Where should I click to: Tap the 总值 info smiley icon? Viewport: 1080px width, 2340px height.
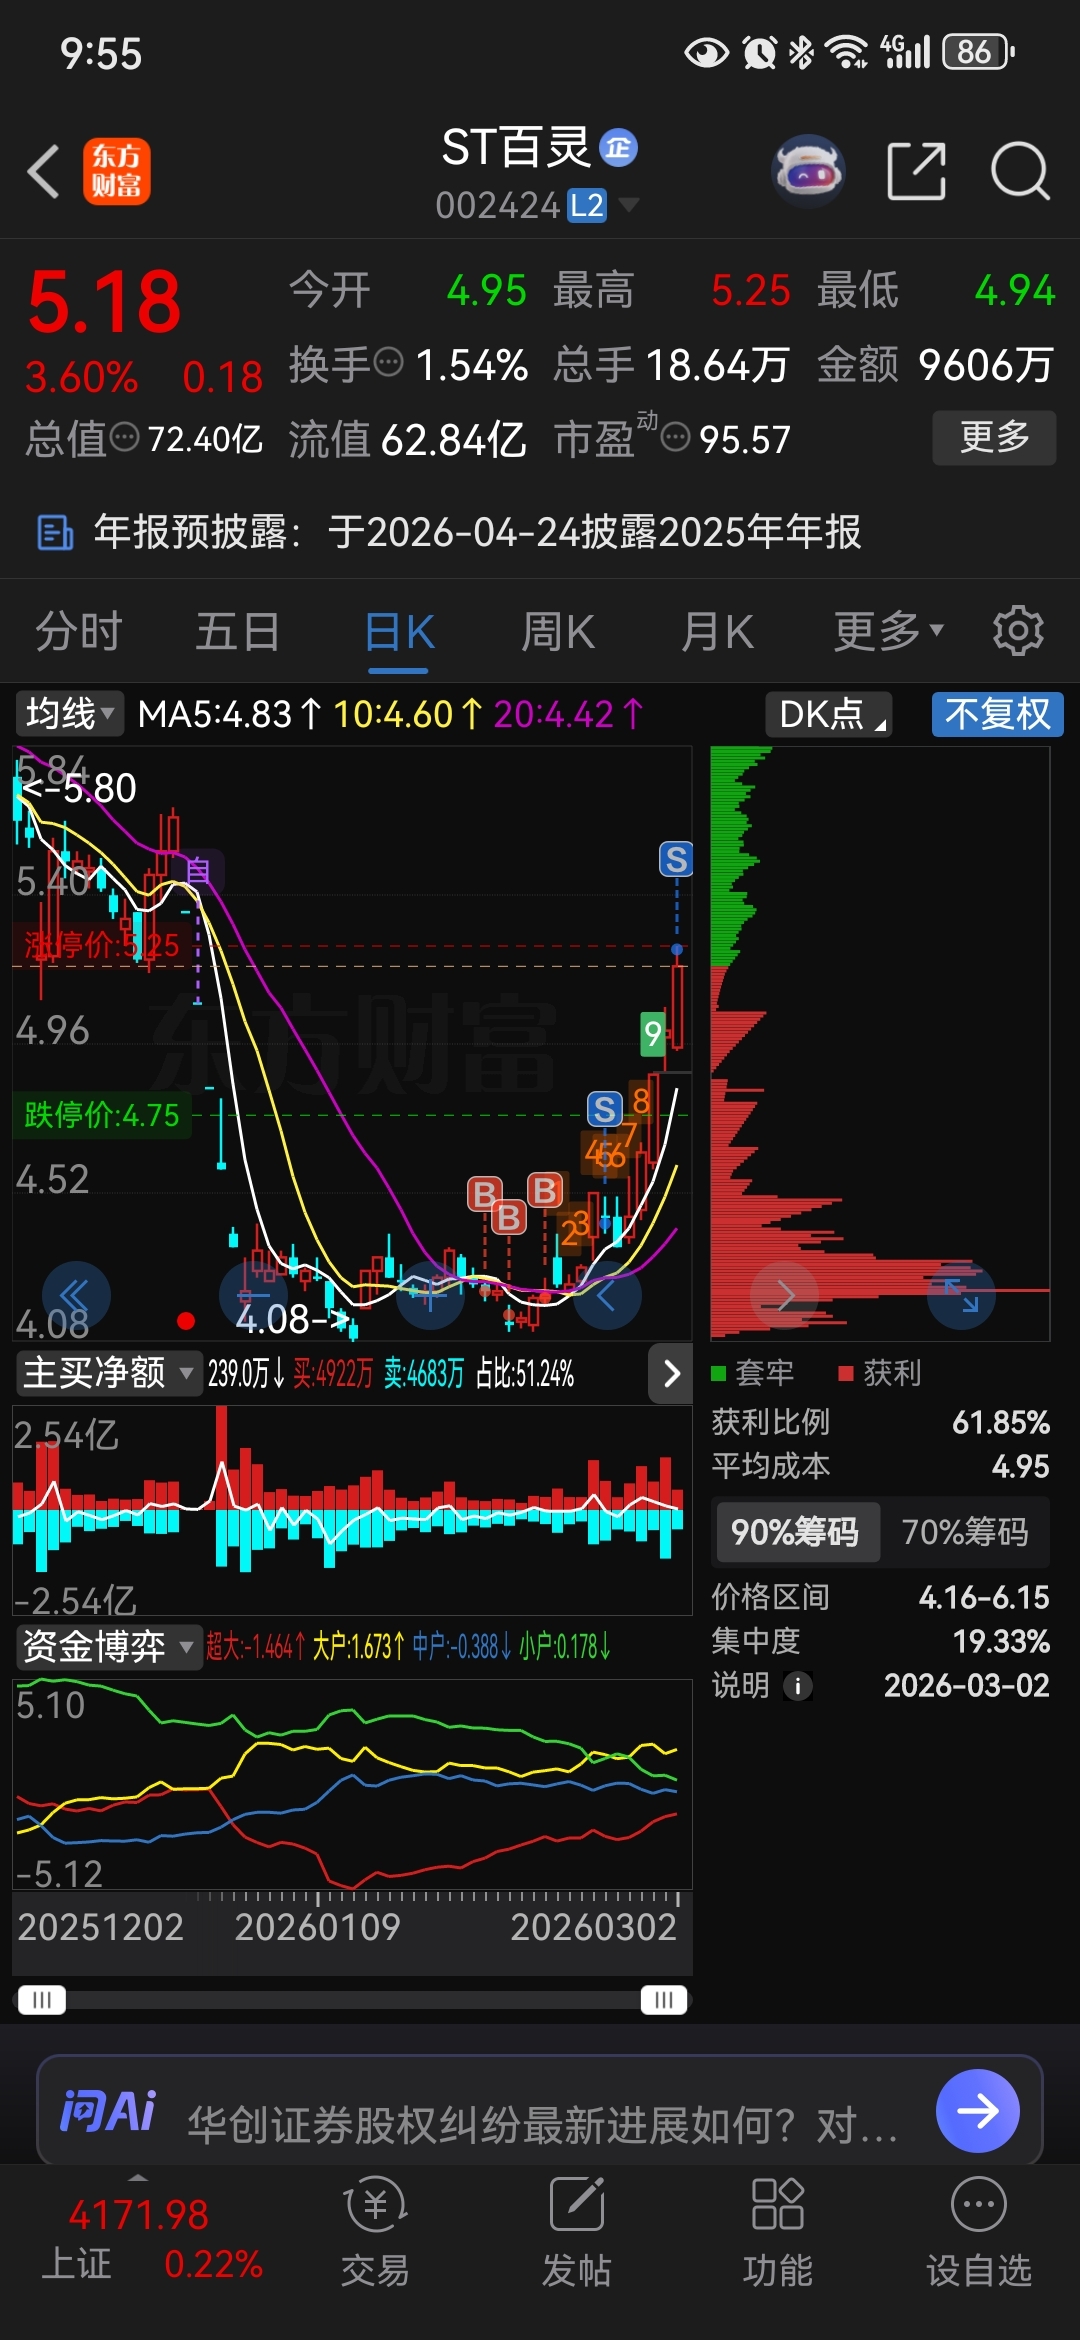124,437
